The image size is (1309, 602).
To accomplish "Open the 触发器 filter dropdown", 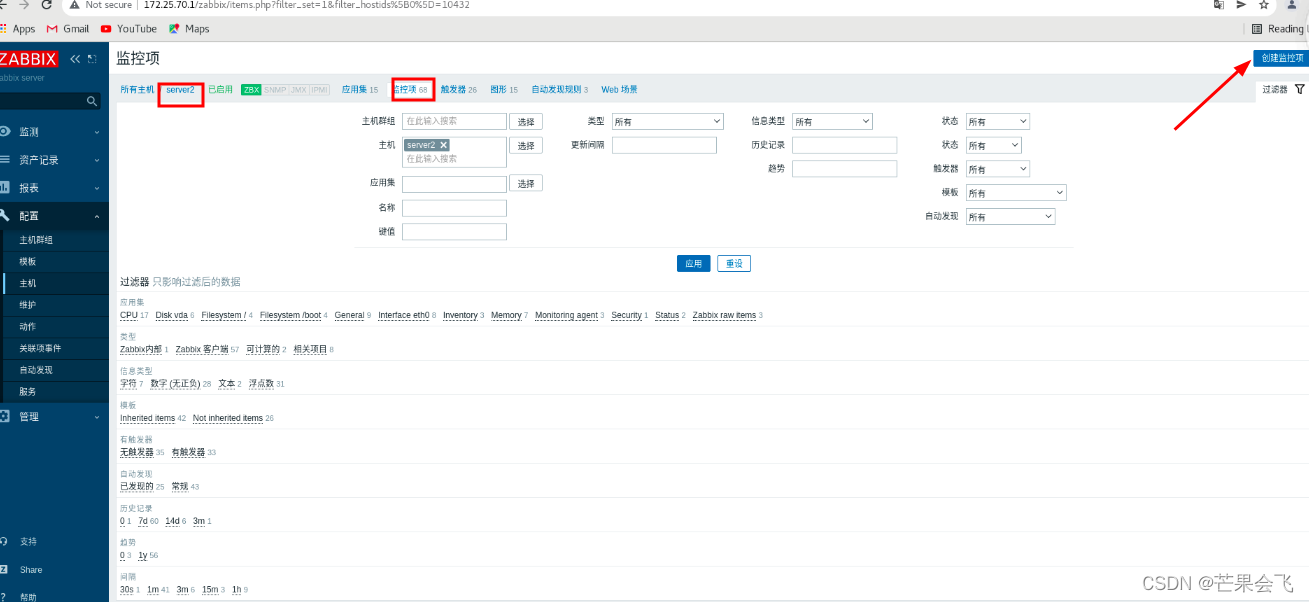I will pos(997,169).
